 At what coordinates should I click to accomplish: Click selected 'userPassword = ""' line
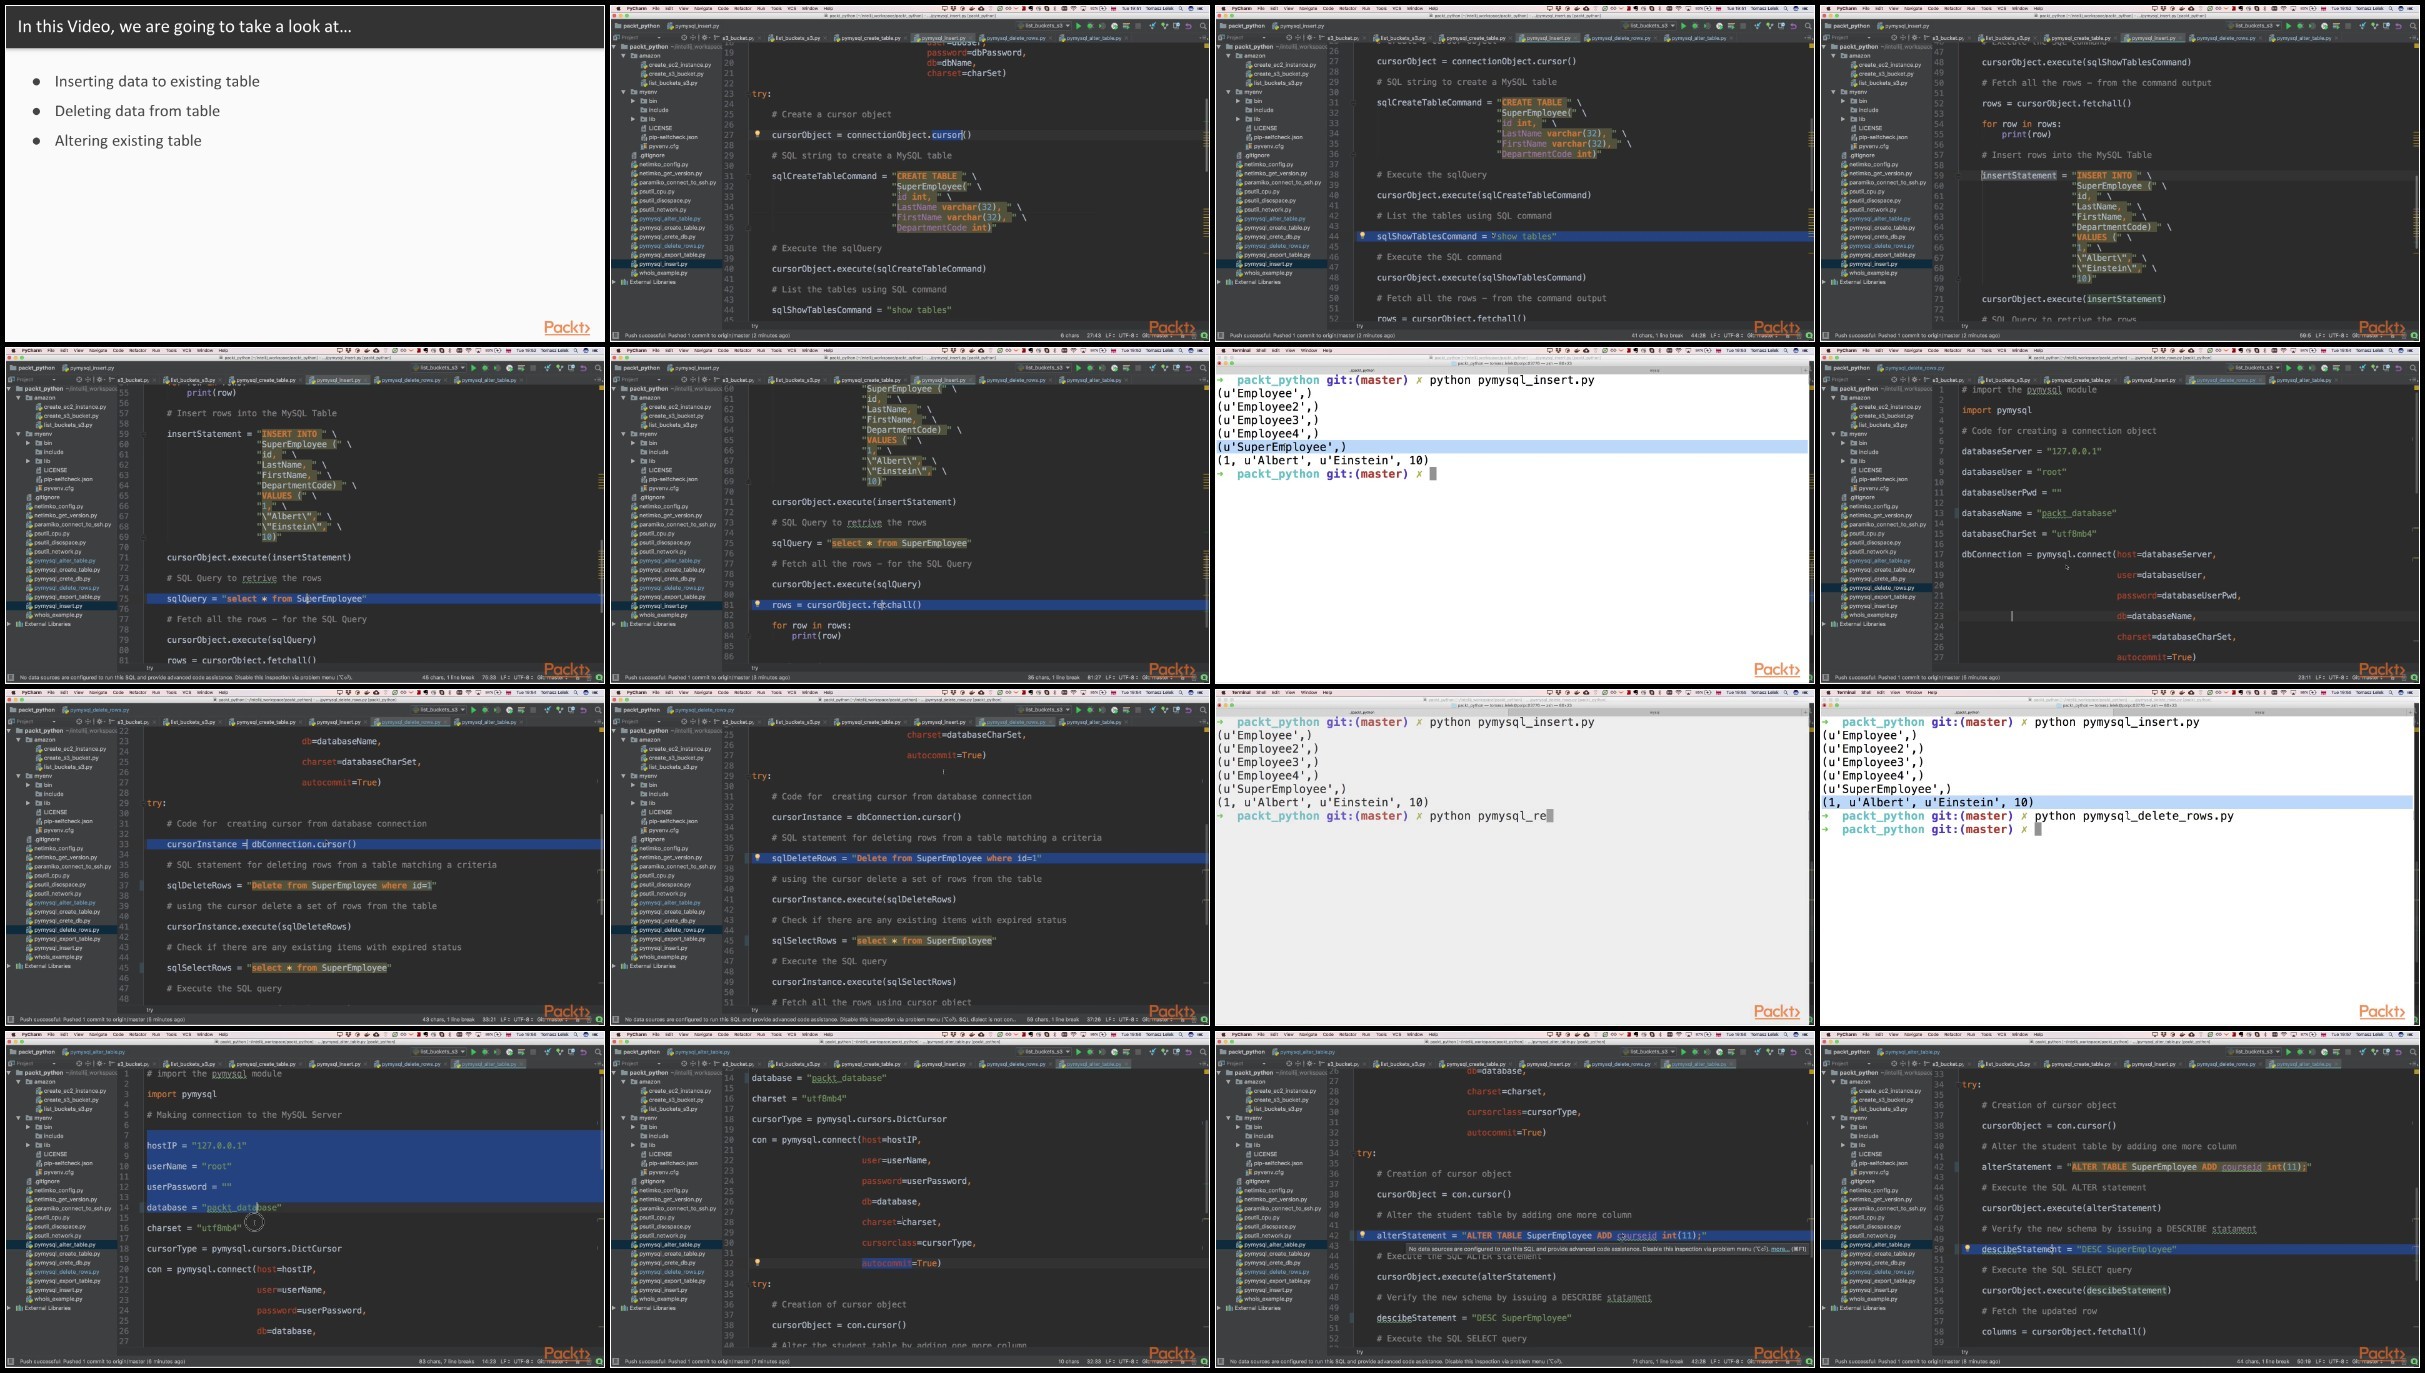[189, 1187]
